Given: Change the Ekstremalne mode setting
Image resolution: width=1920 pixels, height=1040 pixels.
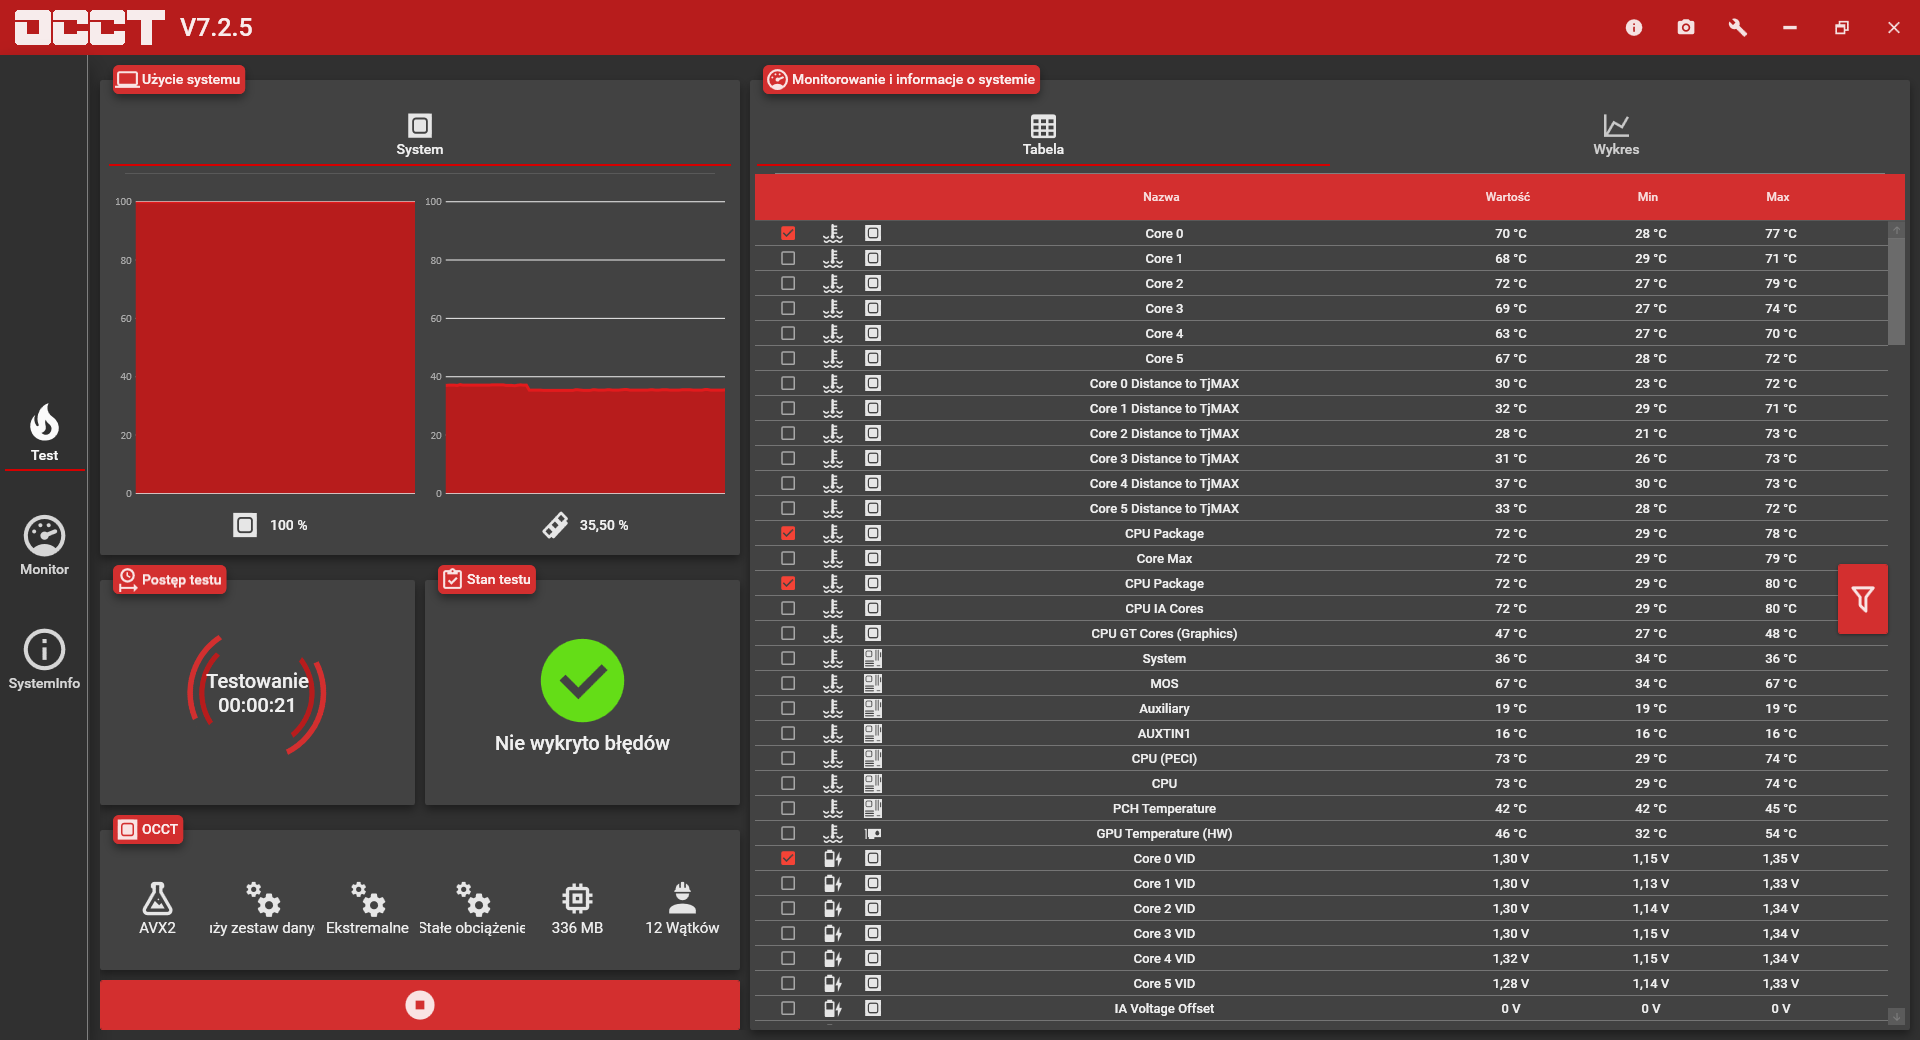Looking at the screenshot, I should click(x=367, y=908).
